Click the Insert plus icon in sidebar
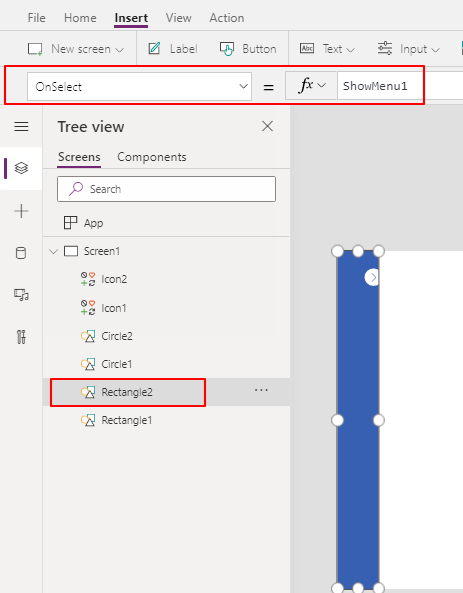 21,211
